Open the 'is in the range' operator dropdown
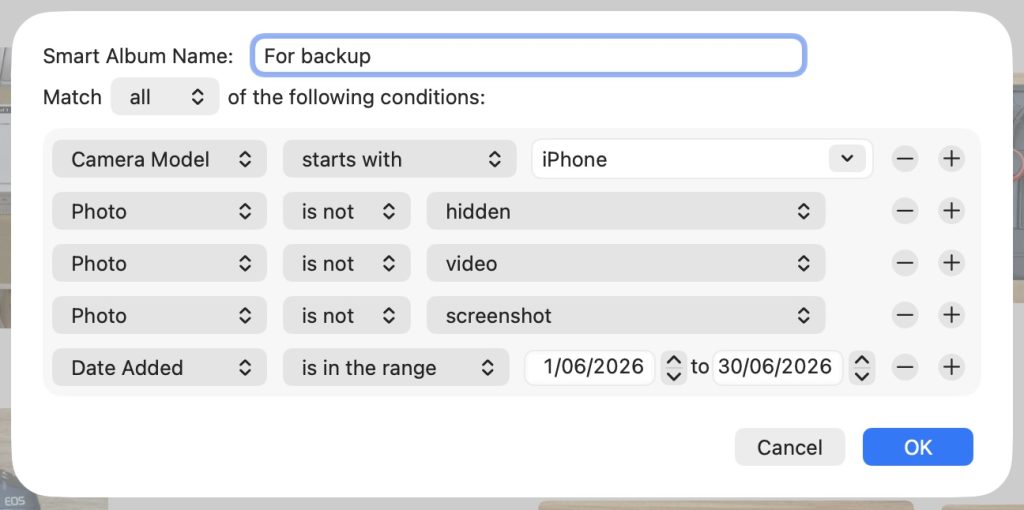 [396, 367]
